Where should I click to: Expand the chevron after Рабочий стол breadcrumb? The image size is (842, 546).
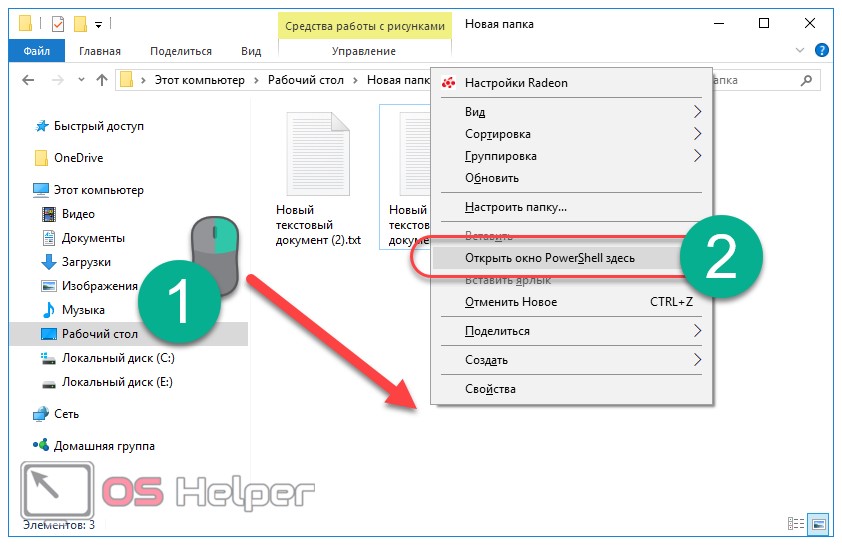[x=355, y=81]
